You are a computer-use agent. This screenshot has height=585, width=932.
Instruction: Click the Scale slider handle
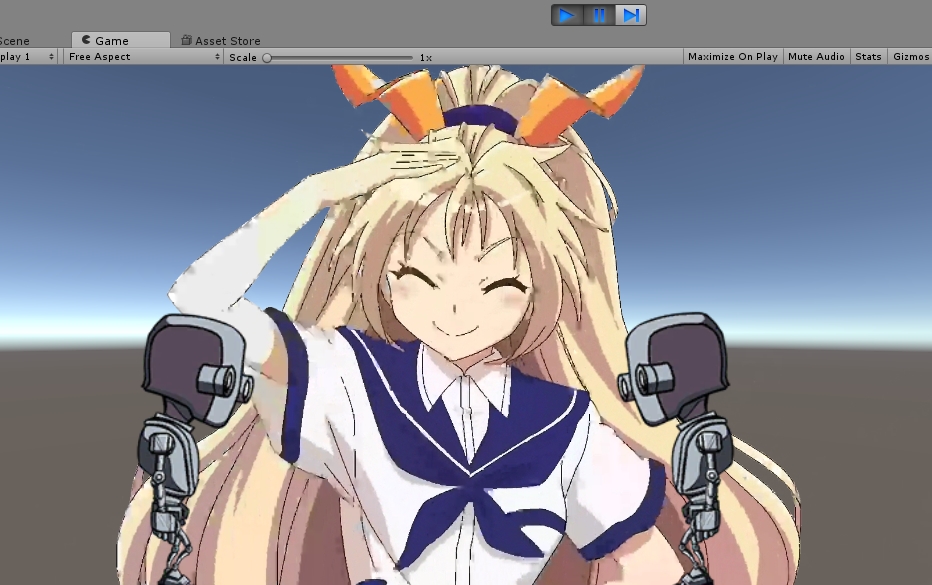point(267,58)
